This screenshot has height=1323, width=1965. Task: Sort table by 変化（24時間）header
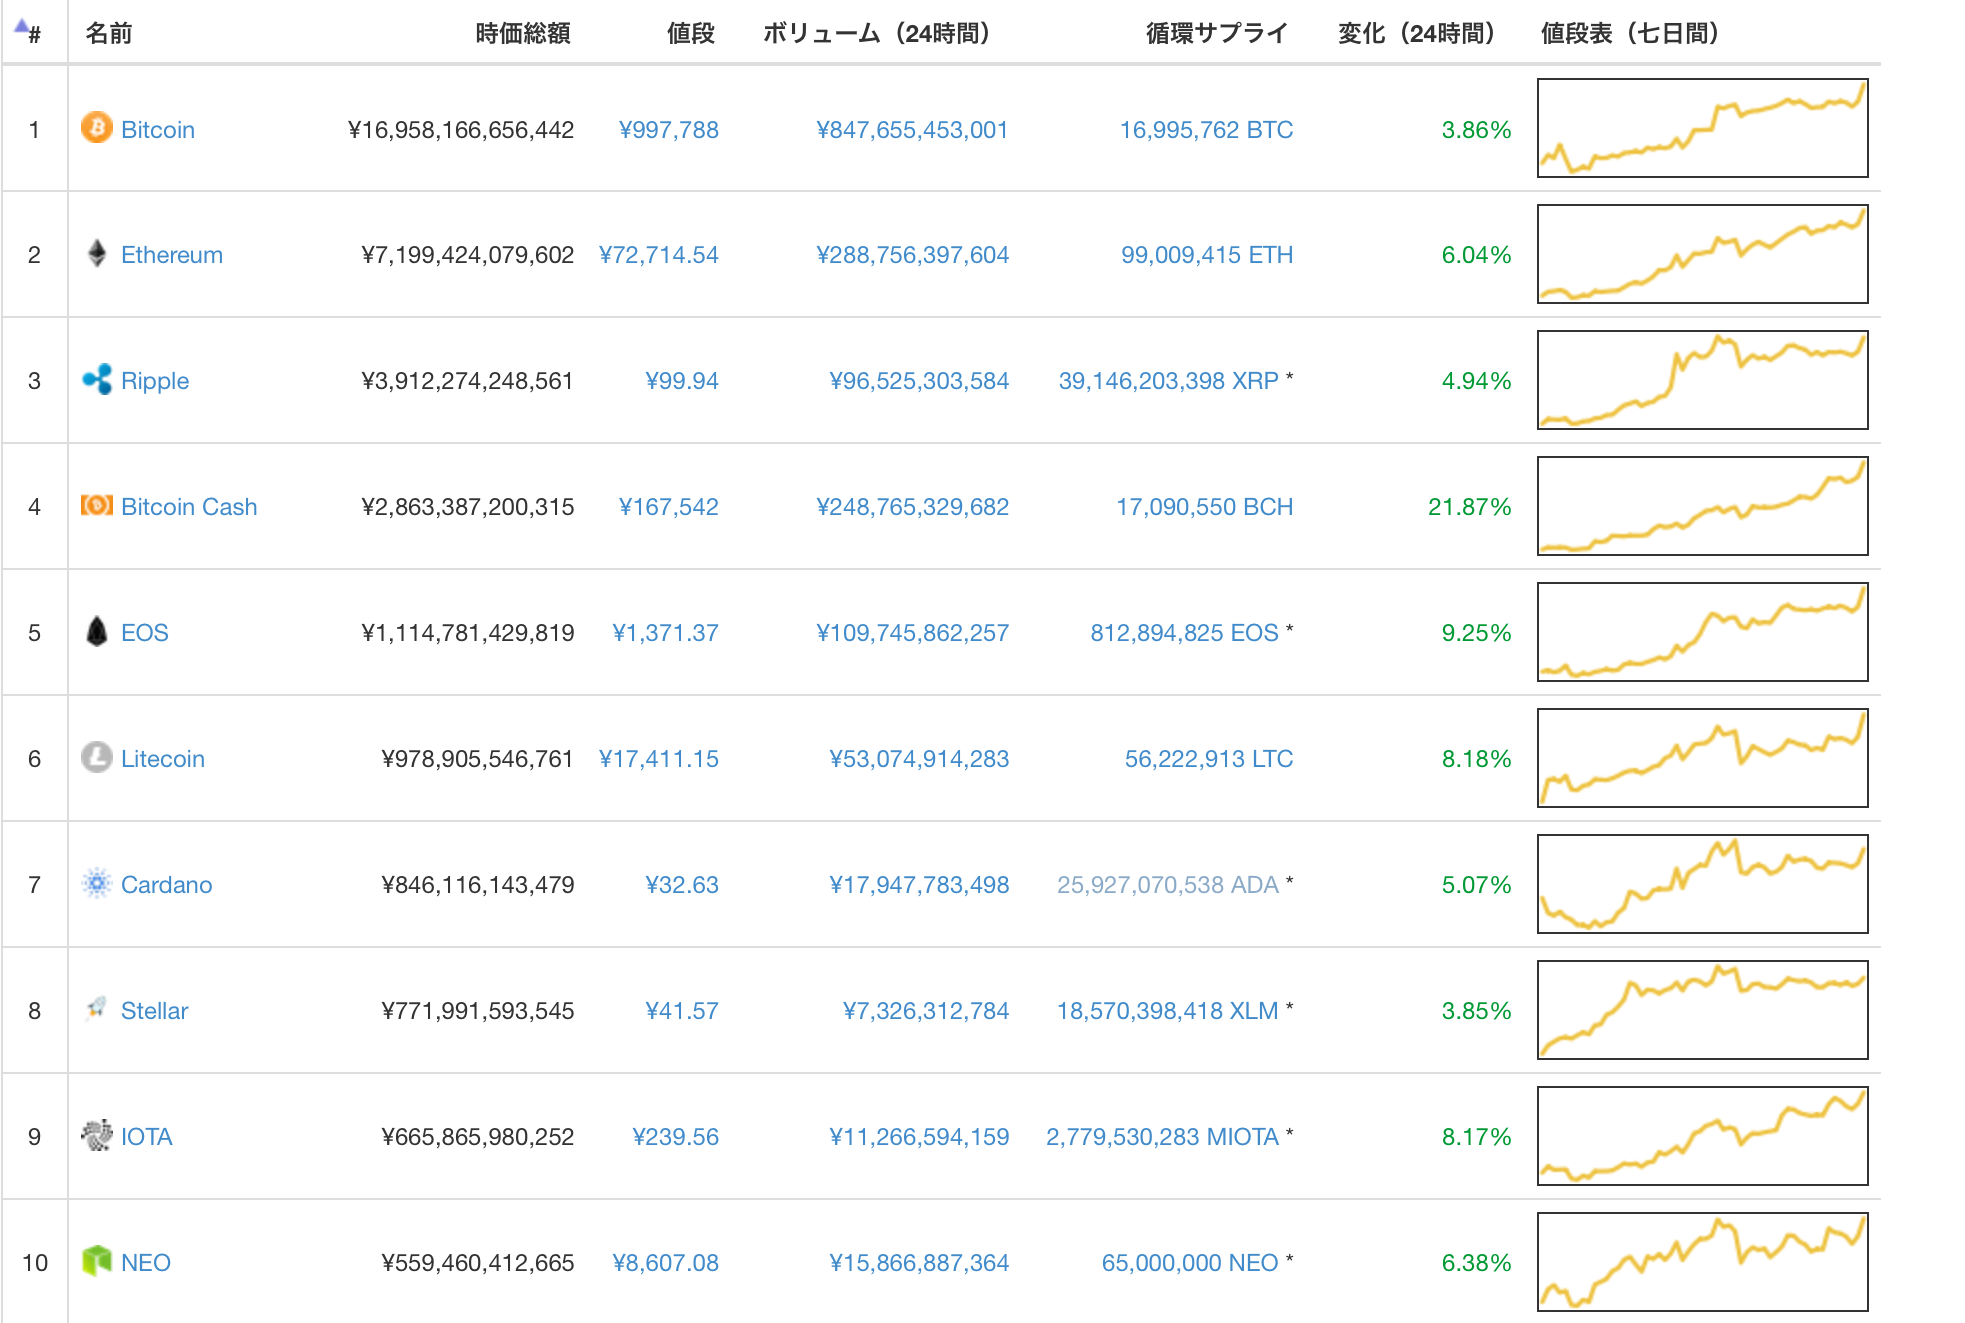[1416, 34]
